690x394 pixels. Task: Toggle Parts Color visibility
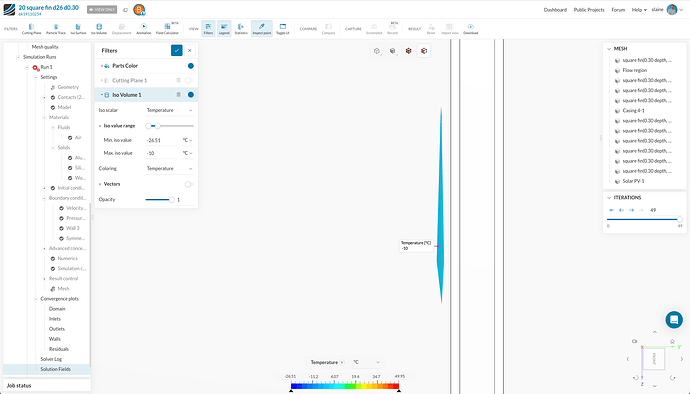click(x=191, y=66)
